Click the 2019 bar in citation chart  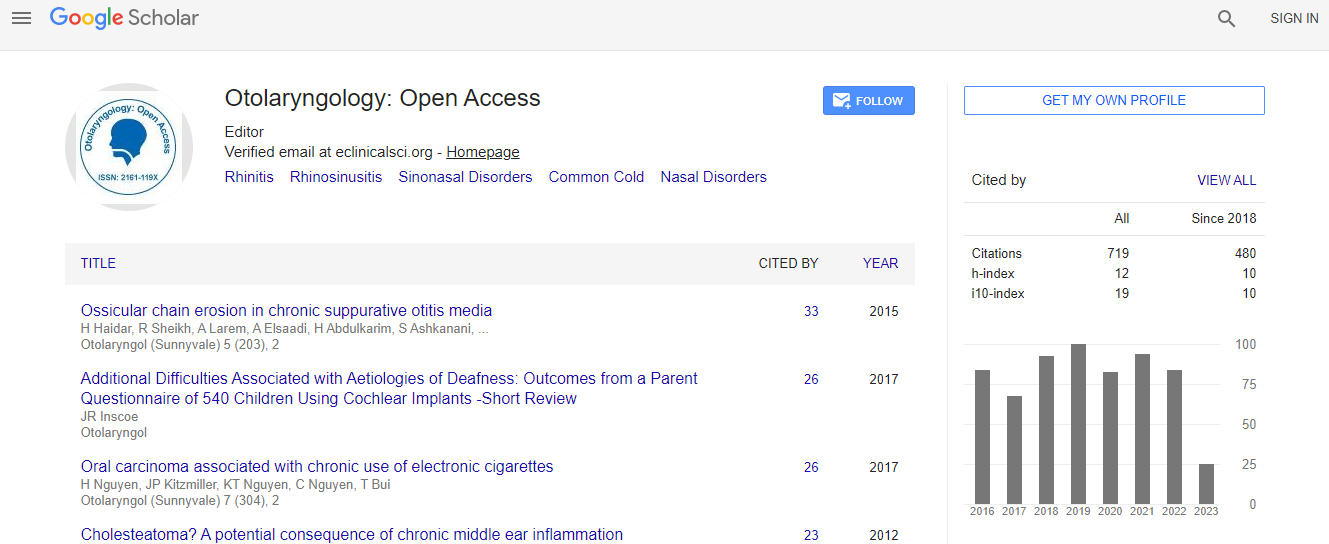(1078, 424)
